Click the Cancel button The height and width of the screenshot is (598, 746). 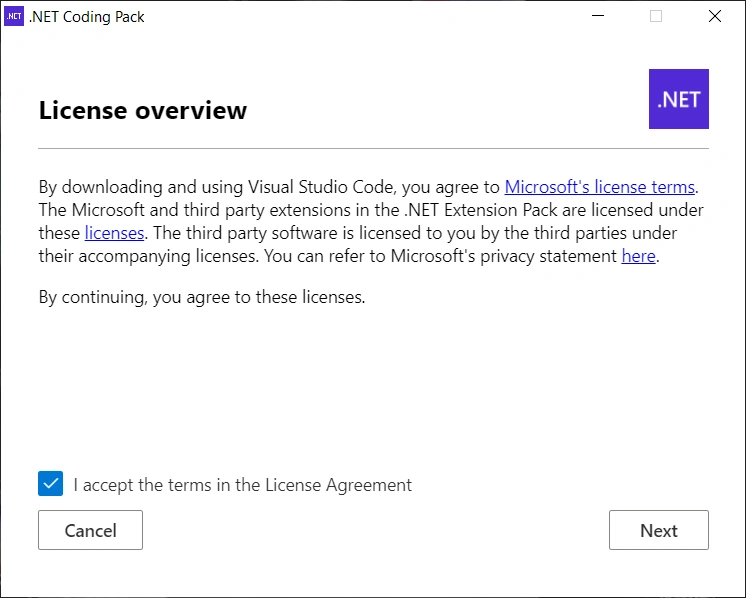point(90,530)
